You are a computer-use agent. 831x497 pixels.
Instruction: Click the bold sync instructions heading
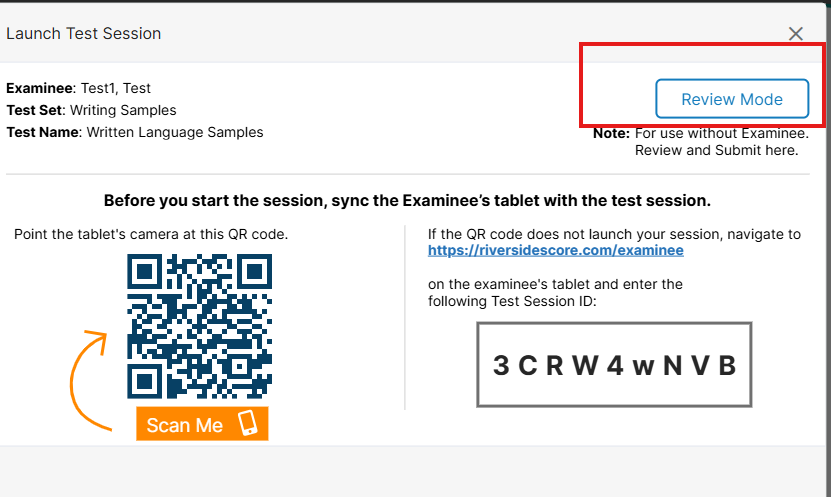pyautogui.click(x=407, y=200)
